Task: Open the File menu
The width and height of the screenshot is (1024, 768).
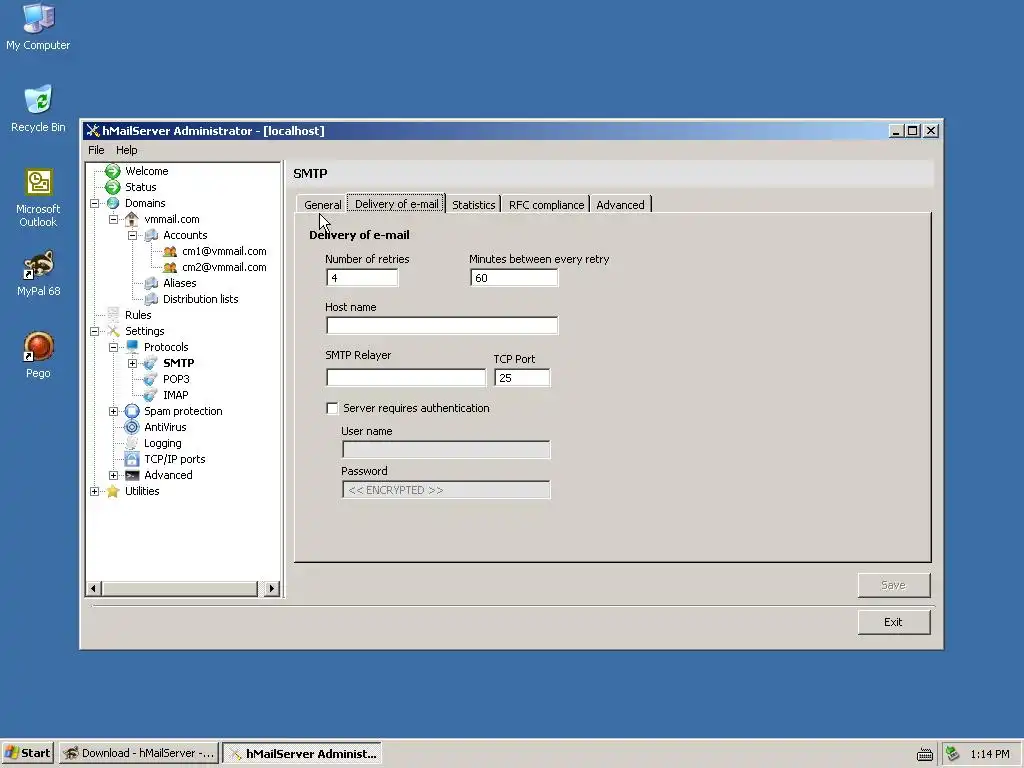Action: pyautogui.click(x=96, y=150)
